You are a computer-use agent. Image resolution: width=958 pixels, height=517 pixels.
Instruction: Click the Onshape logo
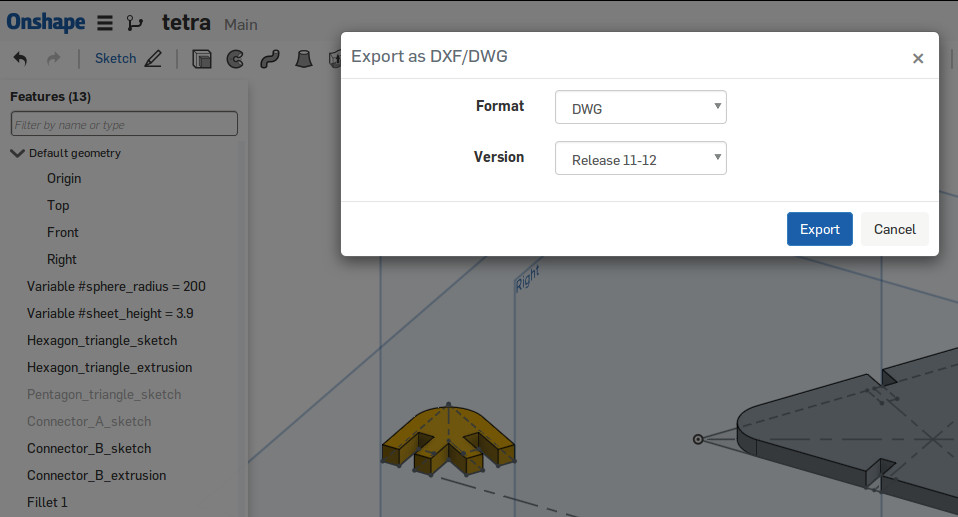click(46, 23)
